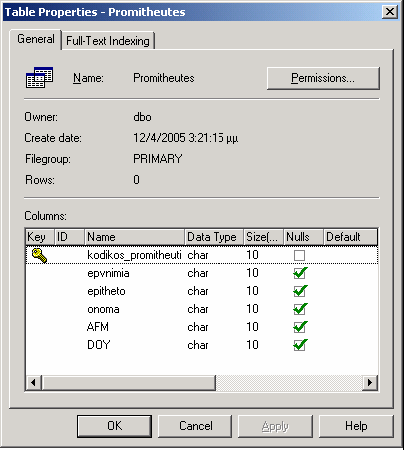Toggle Nulls checkbox for epvnimia column

[300, 273]
